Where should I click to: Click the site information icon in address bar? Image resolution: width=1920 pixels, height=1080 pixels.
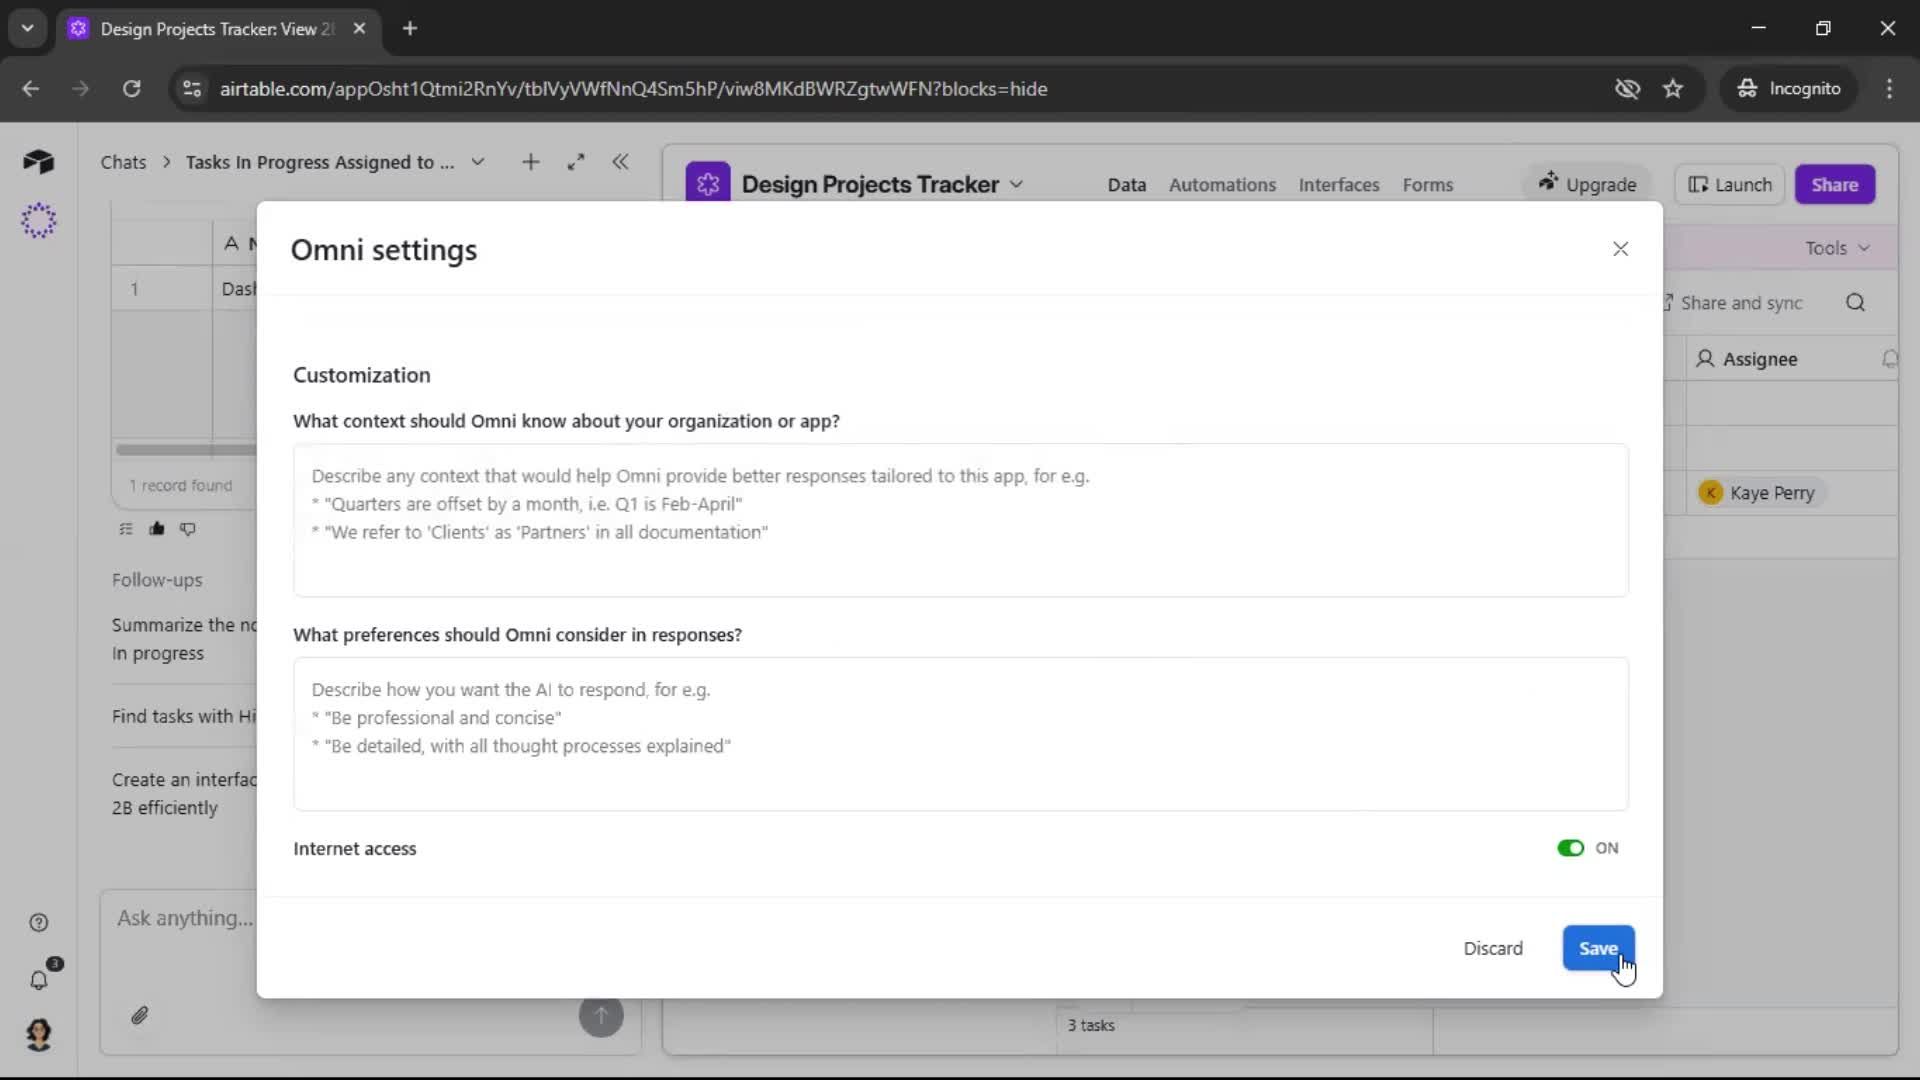tap(191, 88)
